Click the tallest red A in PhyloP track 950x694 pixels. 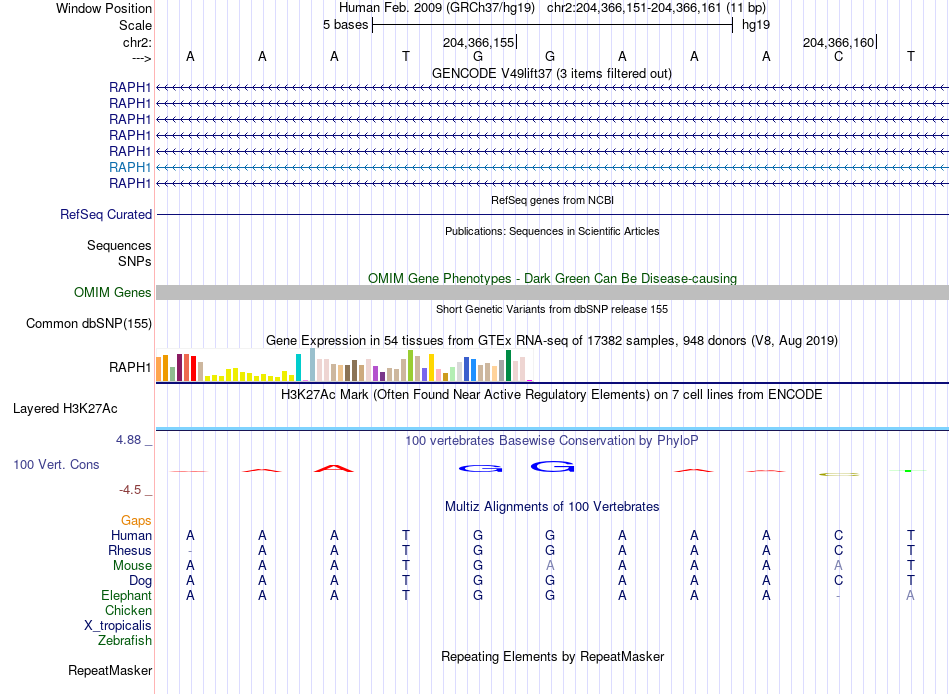(334, 468)
